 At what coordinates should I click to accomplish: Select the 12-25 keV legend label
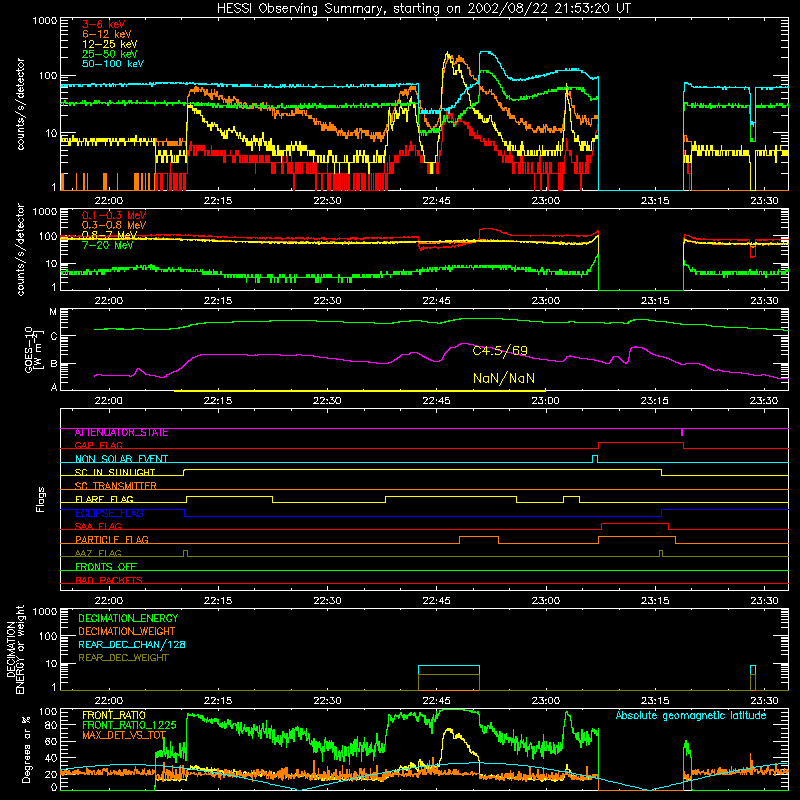coord(109,44)
